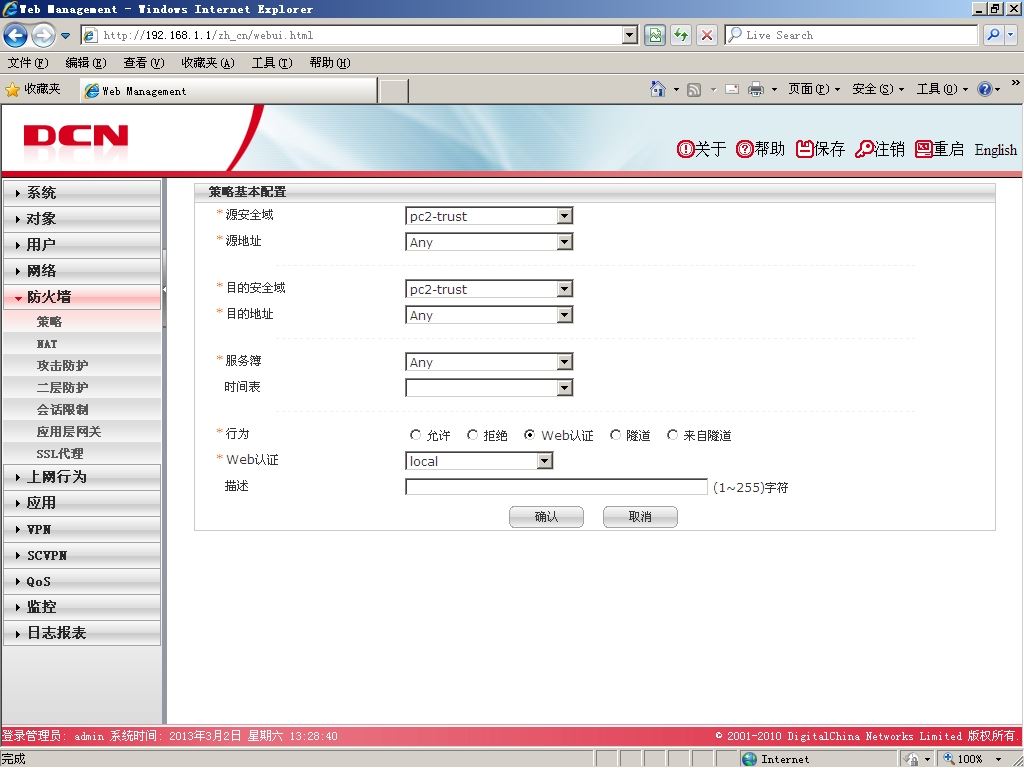The image size is (1024, 768).
Task: Click the DCN logo
Action: point(75,137)
